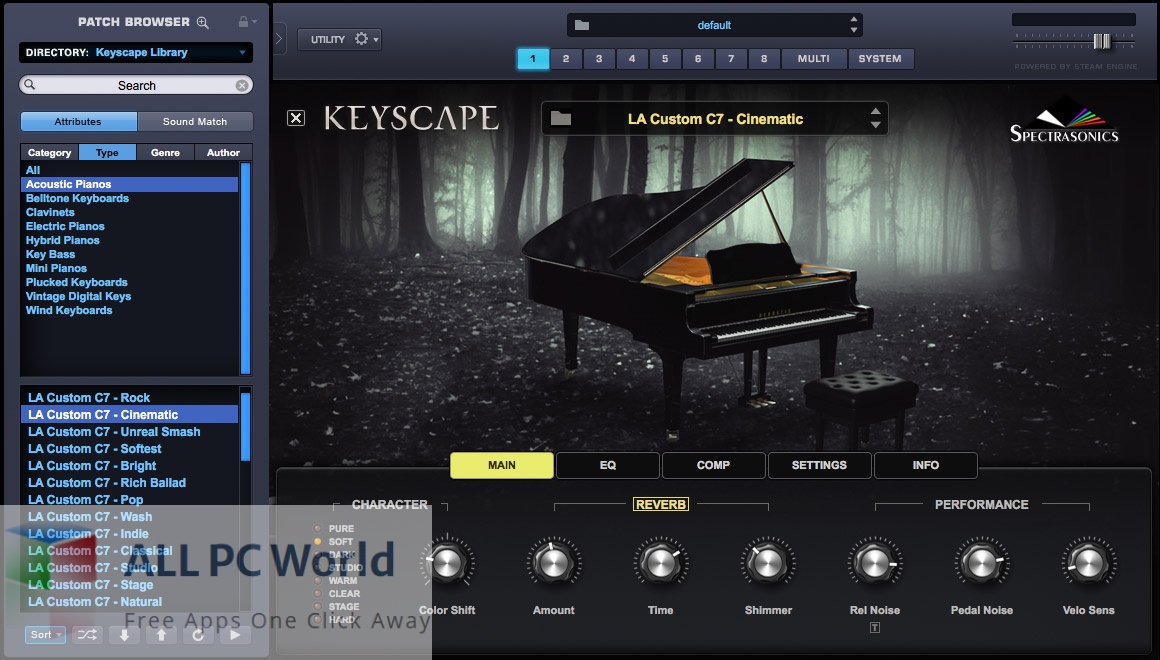Switch to the COMP tab
This screenshot has height=660, width=1160.
(713, 465)
